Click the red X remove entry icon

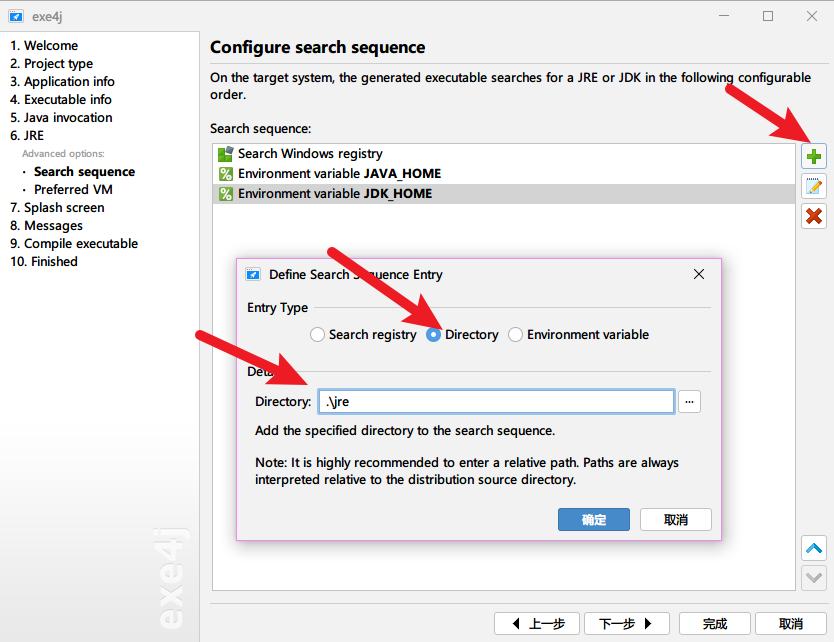point(814,215)
